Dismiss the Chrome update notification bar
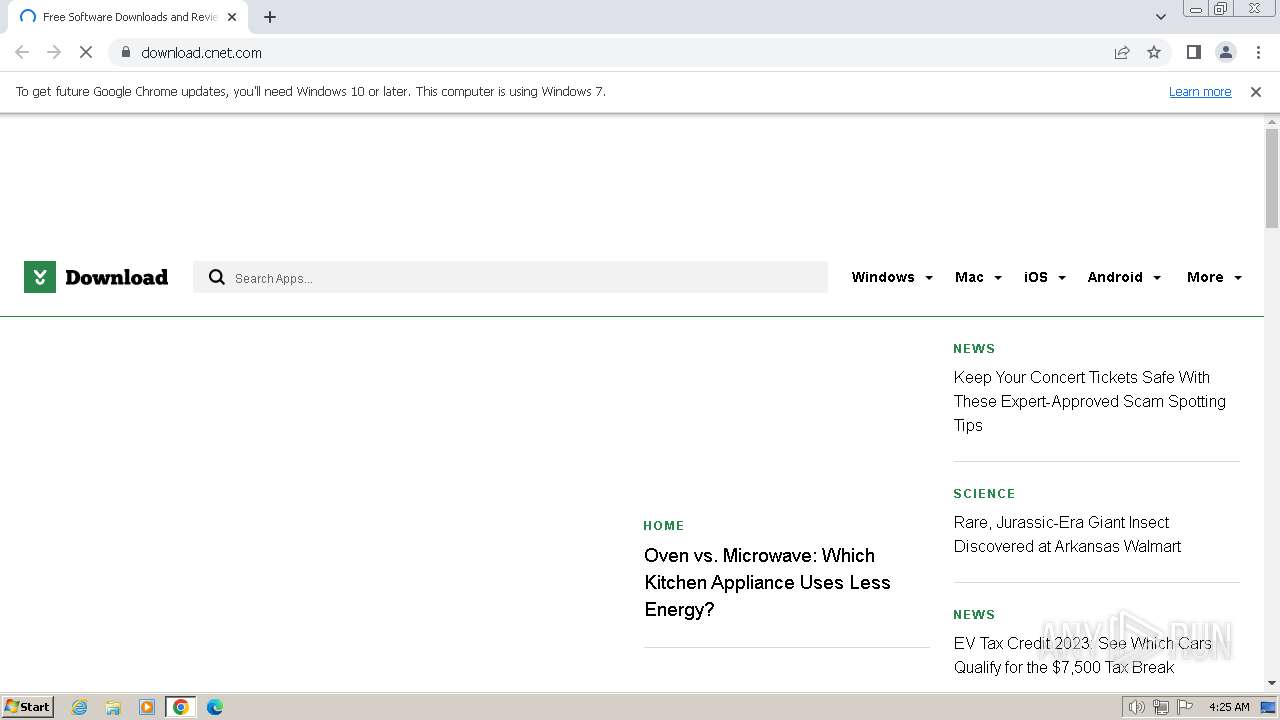Viewport: 1280px width, 720px height. click(x=1256, y=91)
